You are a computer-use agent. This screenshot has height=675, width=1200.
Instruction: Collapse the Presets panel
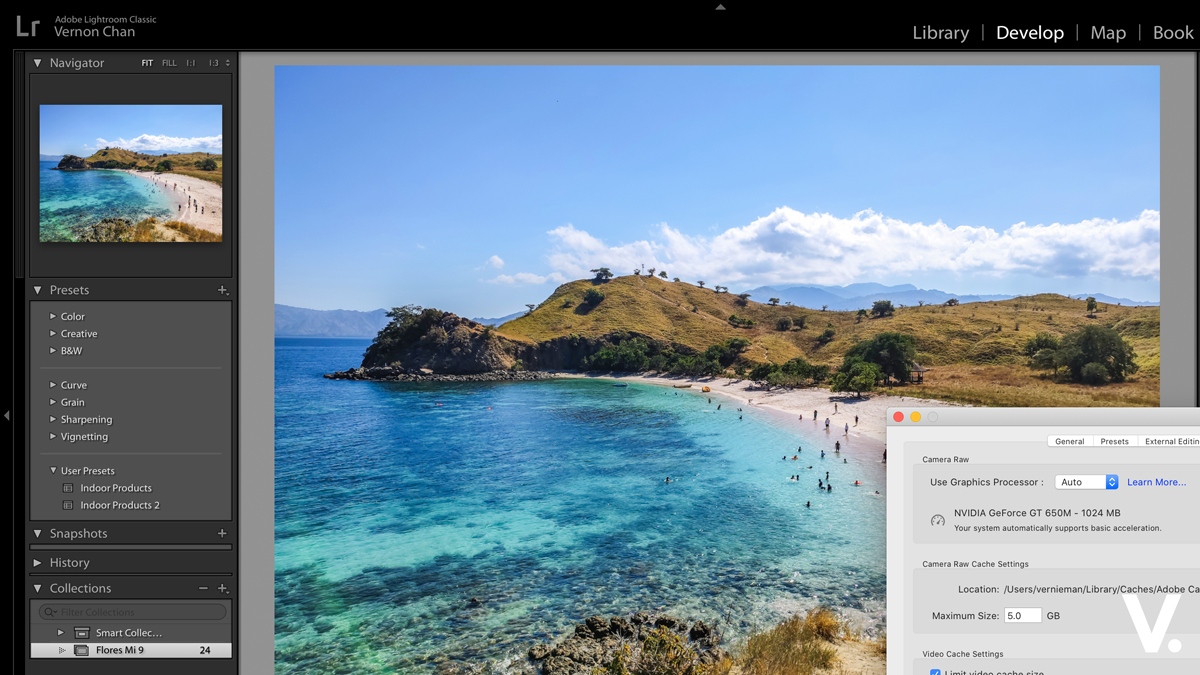(x=37, y=290)
